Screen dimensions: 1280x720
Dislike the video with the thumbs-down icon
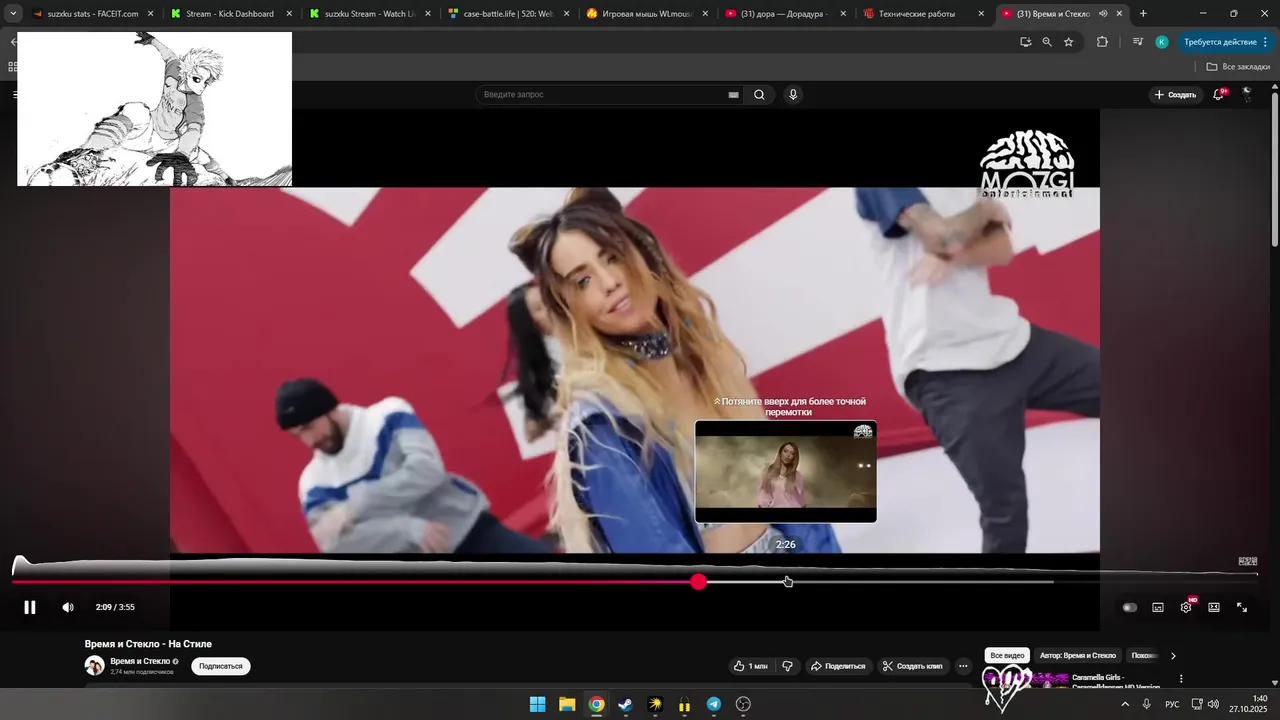[x=788, y=666]
